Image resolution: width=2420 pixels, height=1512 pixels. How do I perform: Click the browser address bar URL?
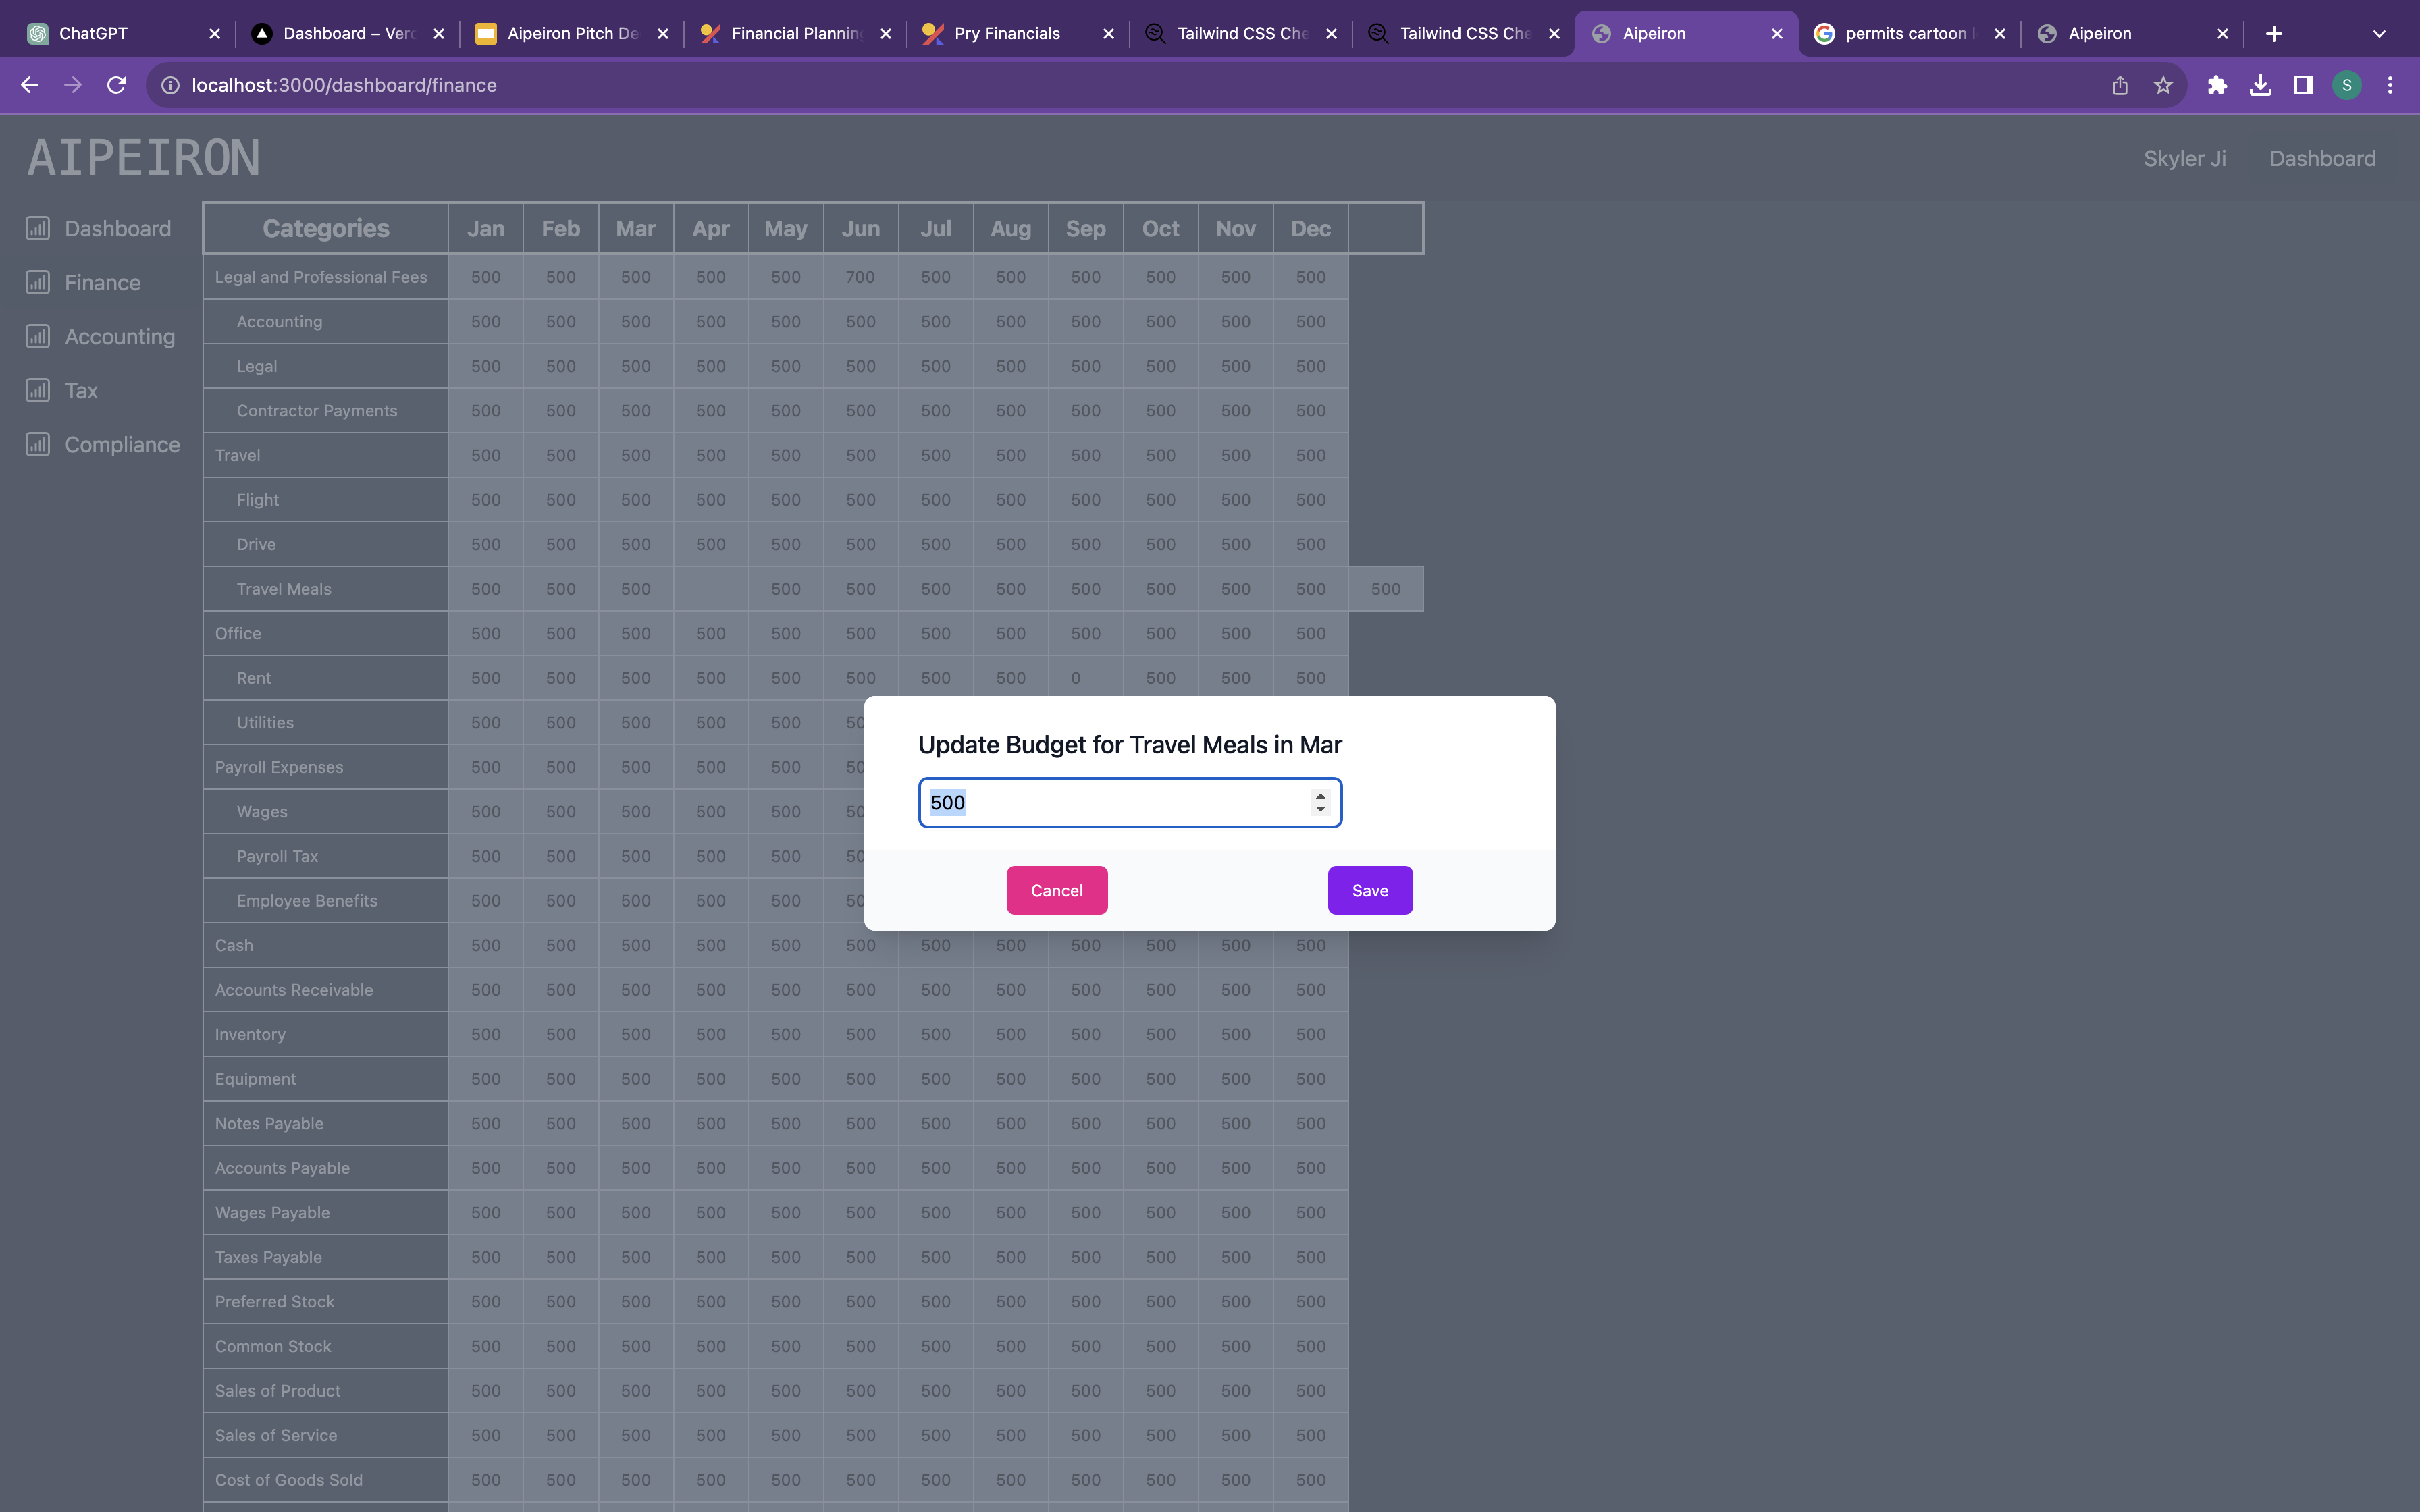click(x=344, y=85)
